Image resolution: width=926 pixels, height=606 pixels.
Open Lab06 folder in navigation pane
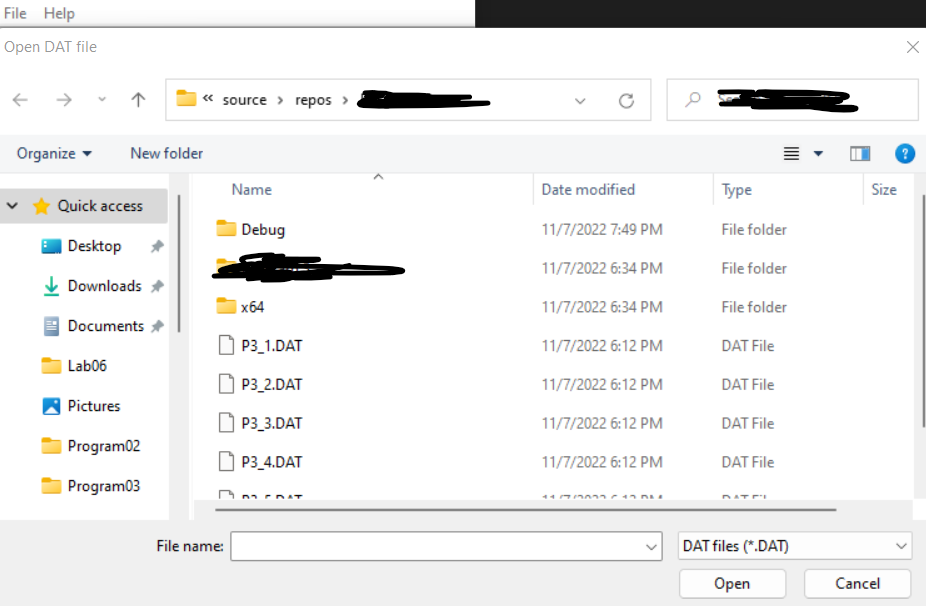[x=87, y=366]
